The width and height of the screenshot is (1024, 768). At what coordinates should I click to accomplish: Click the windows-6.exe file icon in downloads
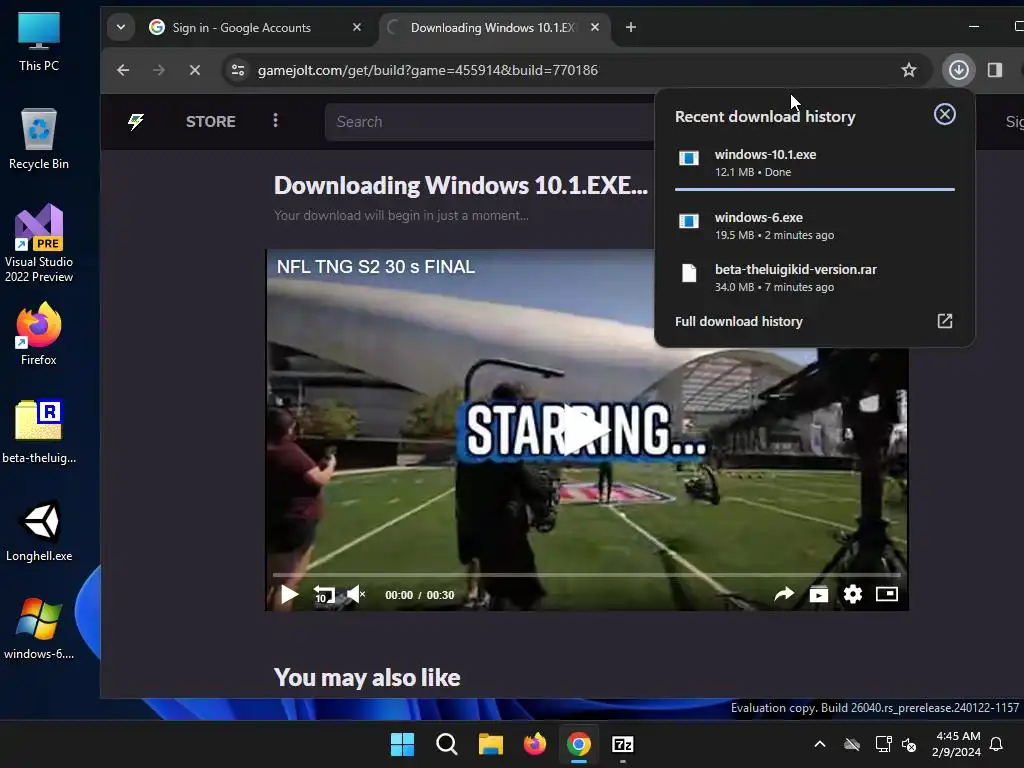tap(689, 221)
